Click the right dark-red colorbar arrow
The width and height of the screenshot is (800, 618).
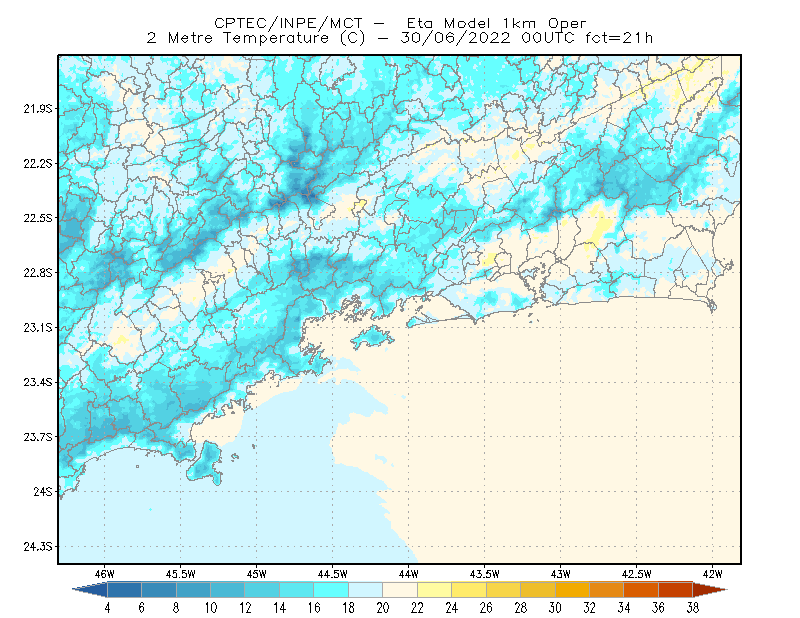710,590
